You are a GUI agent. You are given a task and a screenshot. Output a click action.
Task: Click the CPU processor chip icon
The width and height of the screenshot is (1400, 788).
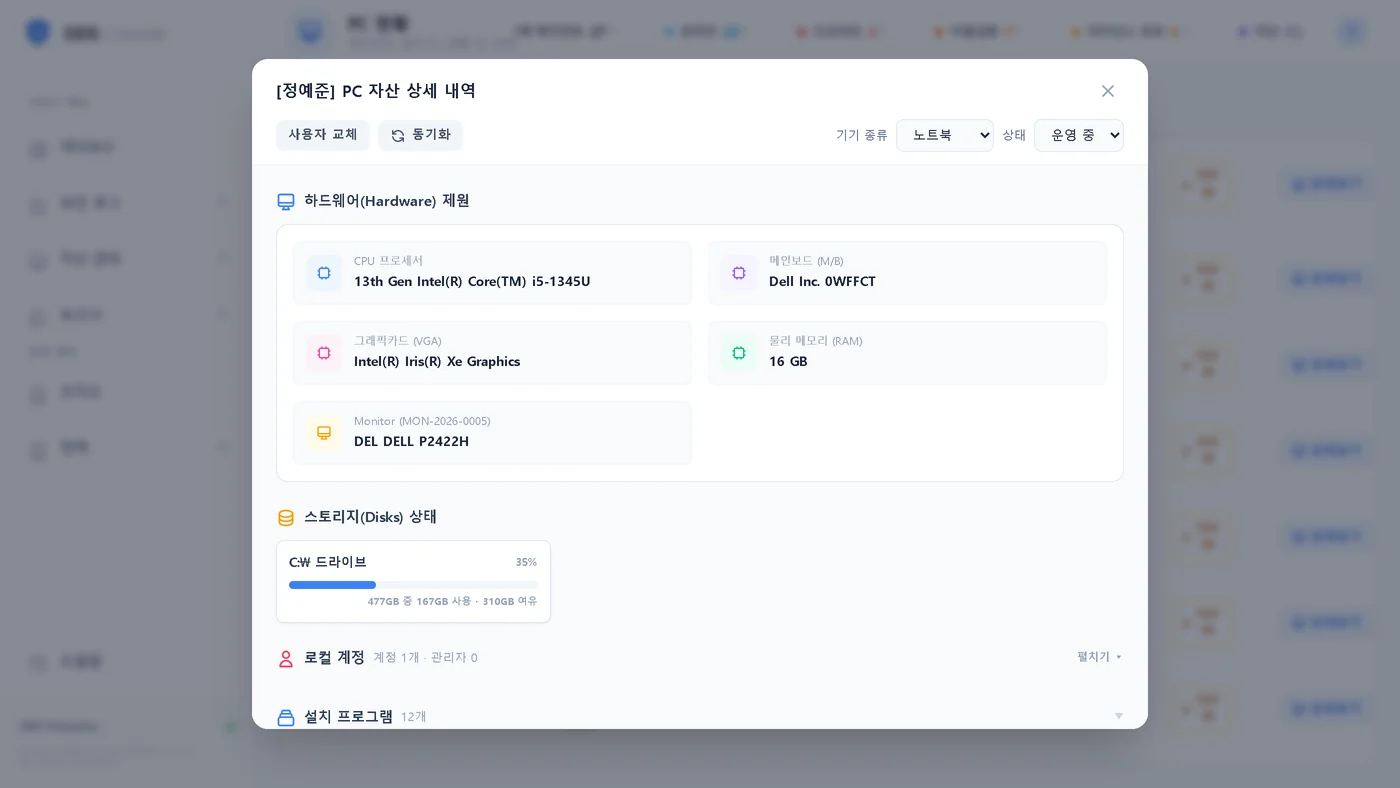(324, 273)
